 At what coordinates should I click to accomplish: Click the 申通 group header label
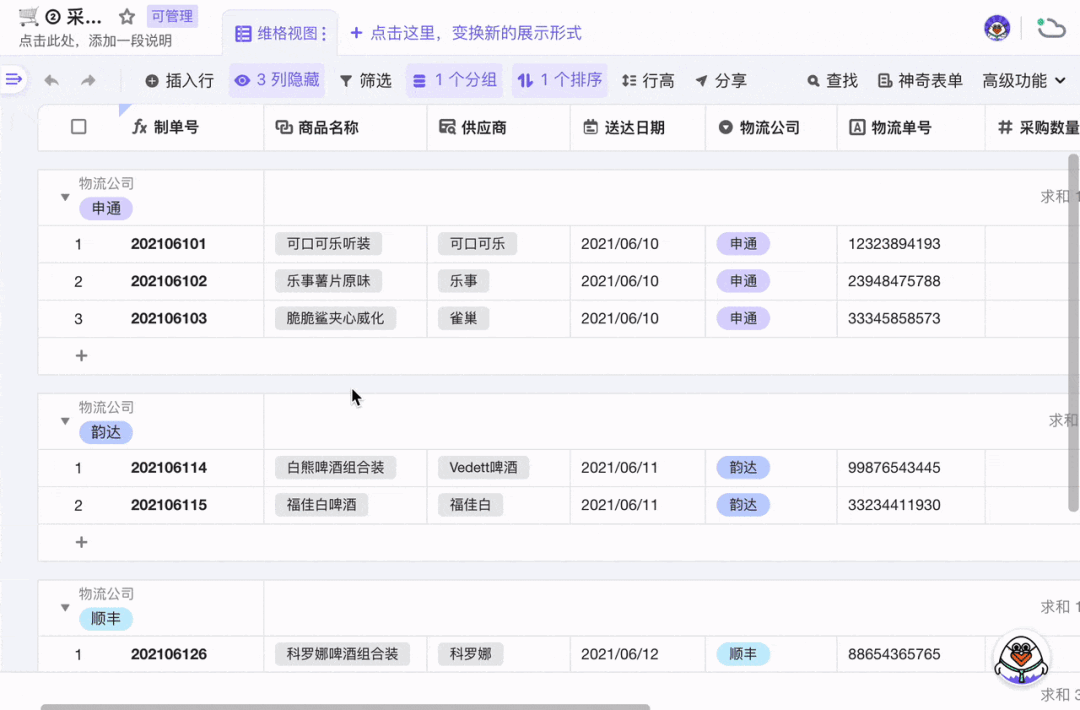pos(105,209)
